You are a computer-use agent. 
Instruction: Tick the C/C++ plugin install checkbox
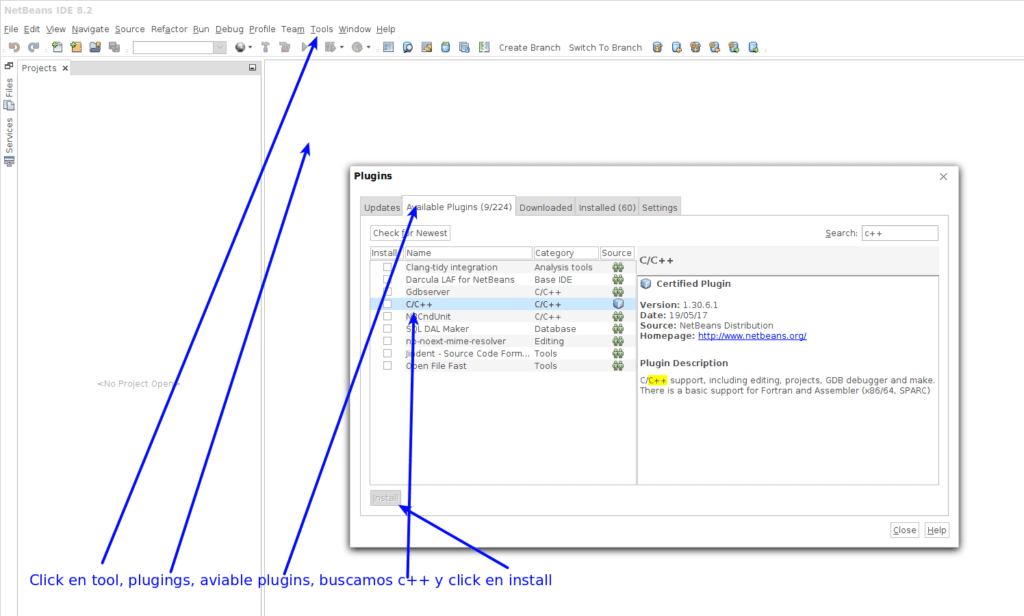[387, 304]
